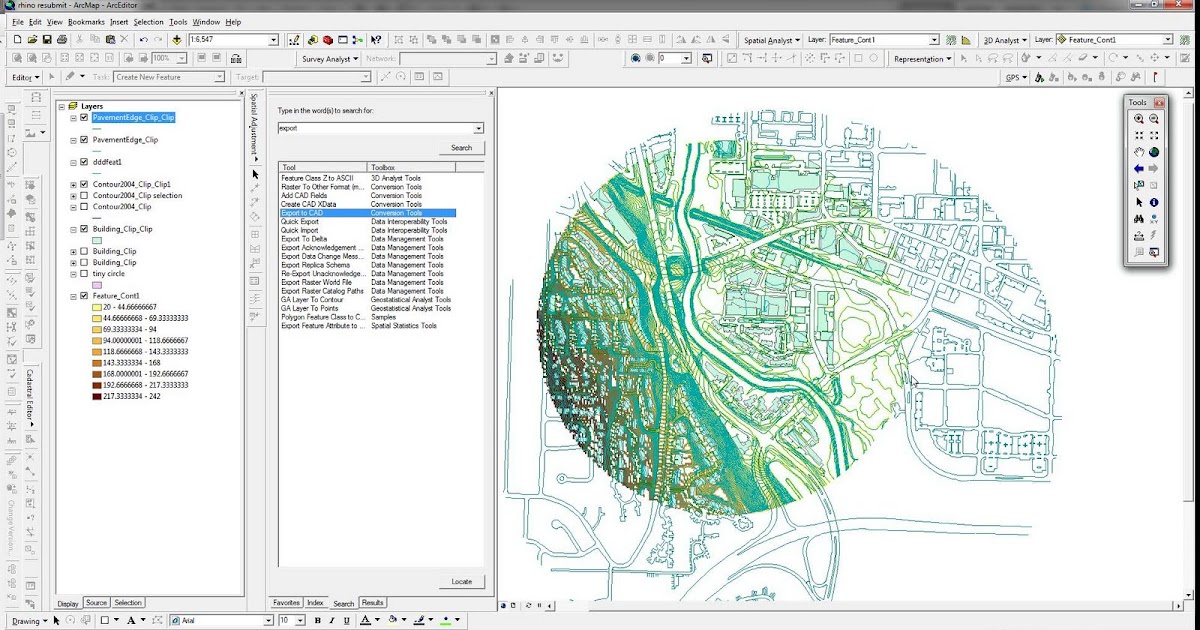This screenshot has width=1200, height=630.
Task: Click the Open map document icon
Action: coord(32,40)
